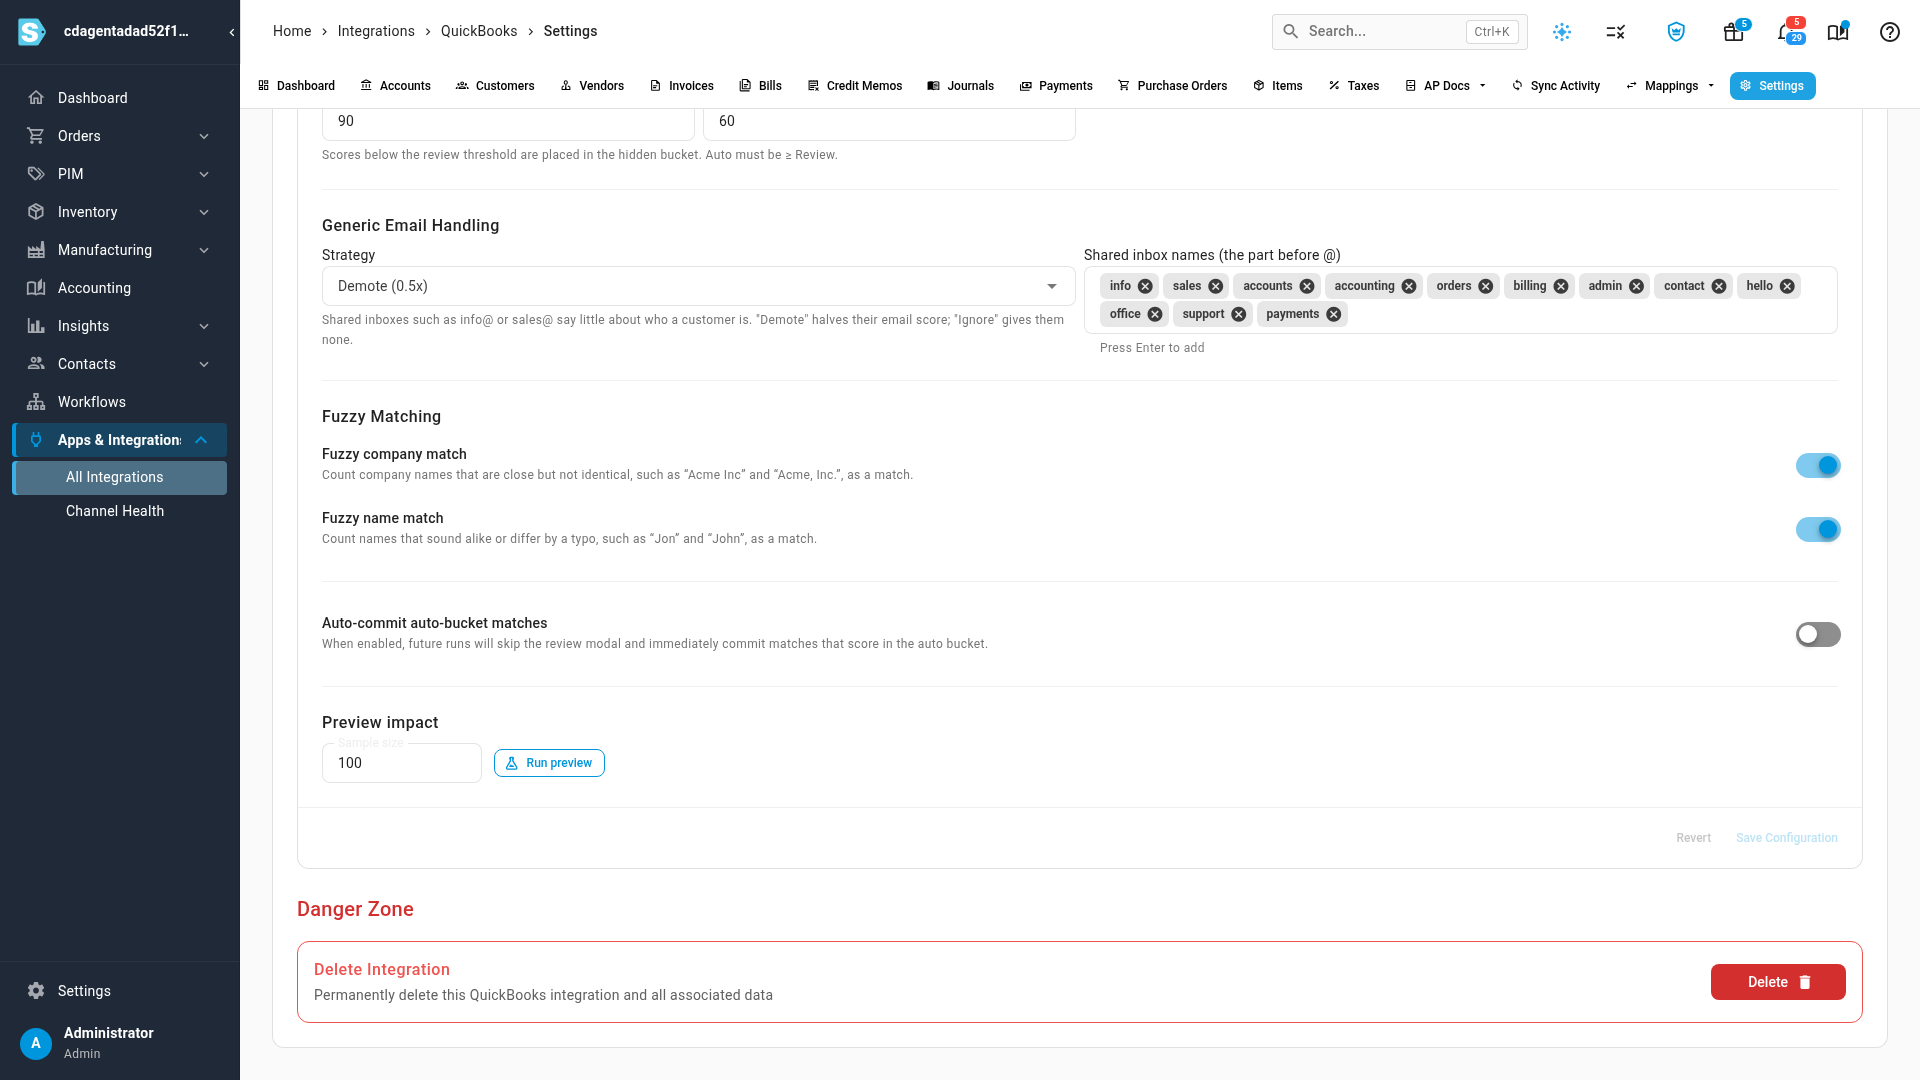Collapse the sidebar with the chevron
The height and width of the screenshot is (1080, 1920).
coord(232,32)
